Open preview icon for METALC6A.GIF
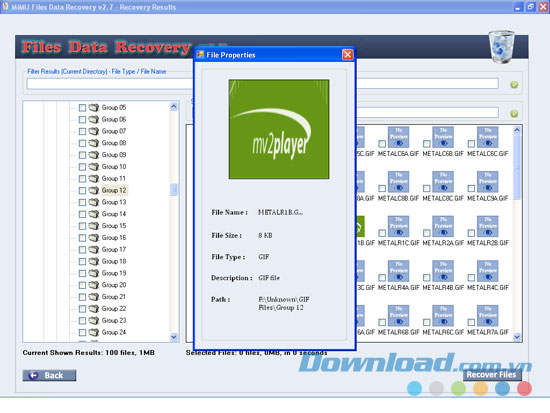550x413 pixels. (398, 137)
